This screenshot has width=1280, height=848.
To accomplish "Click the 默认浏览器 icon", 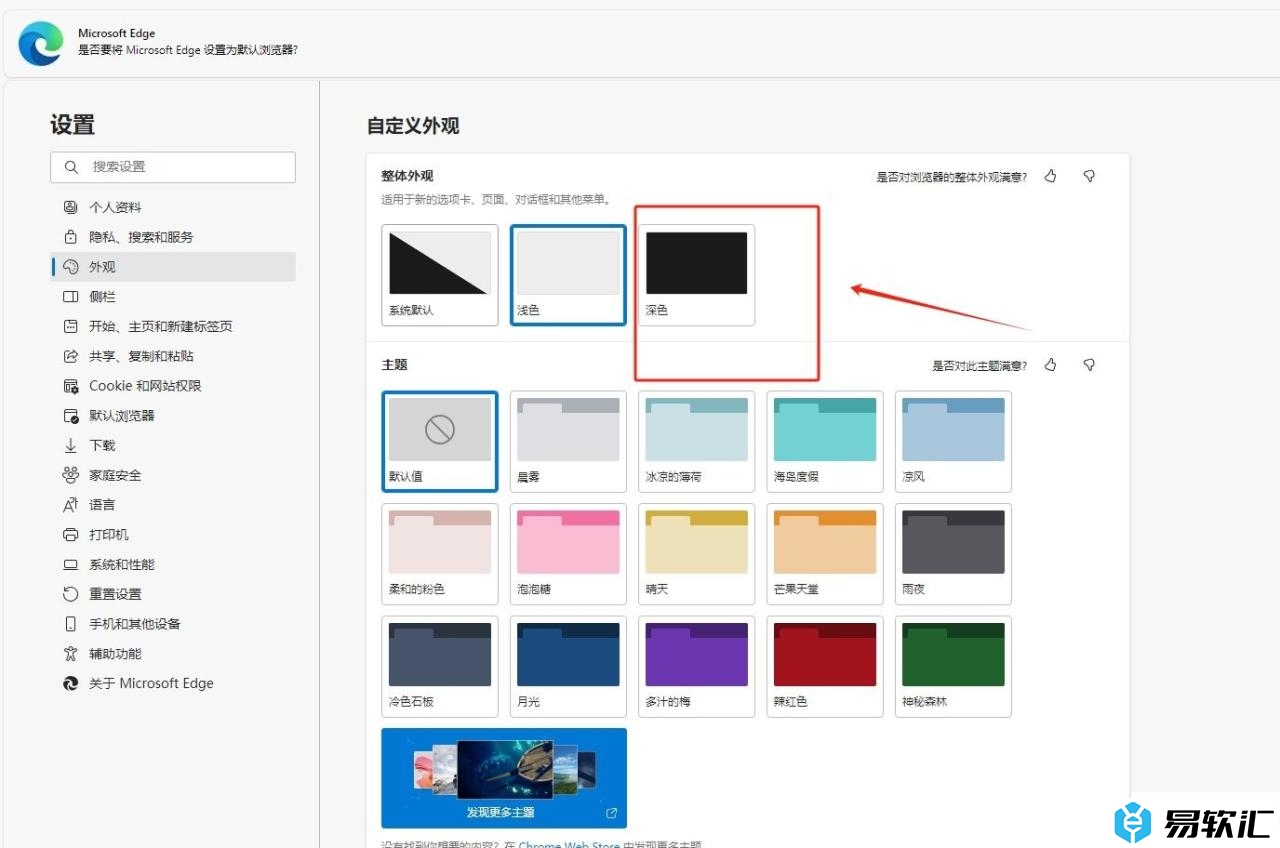I will [71, 416].
